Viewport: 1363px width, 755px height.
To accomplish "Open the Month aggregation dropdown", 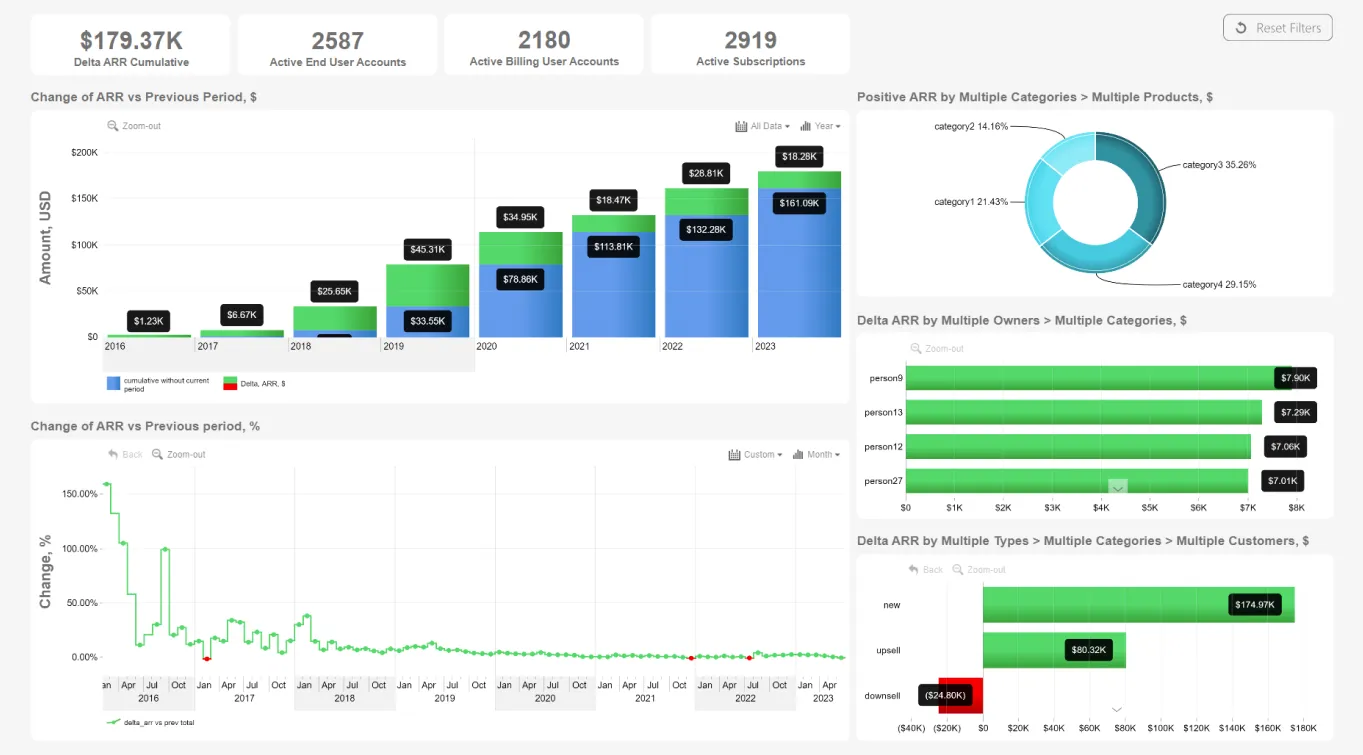I will click(816, 454).
